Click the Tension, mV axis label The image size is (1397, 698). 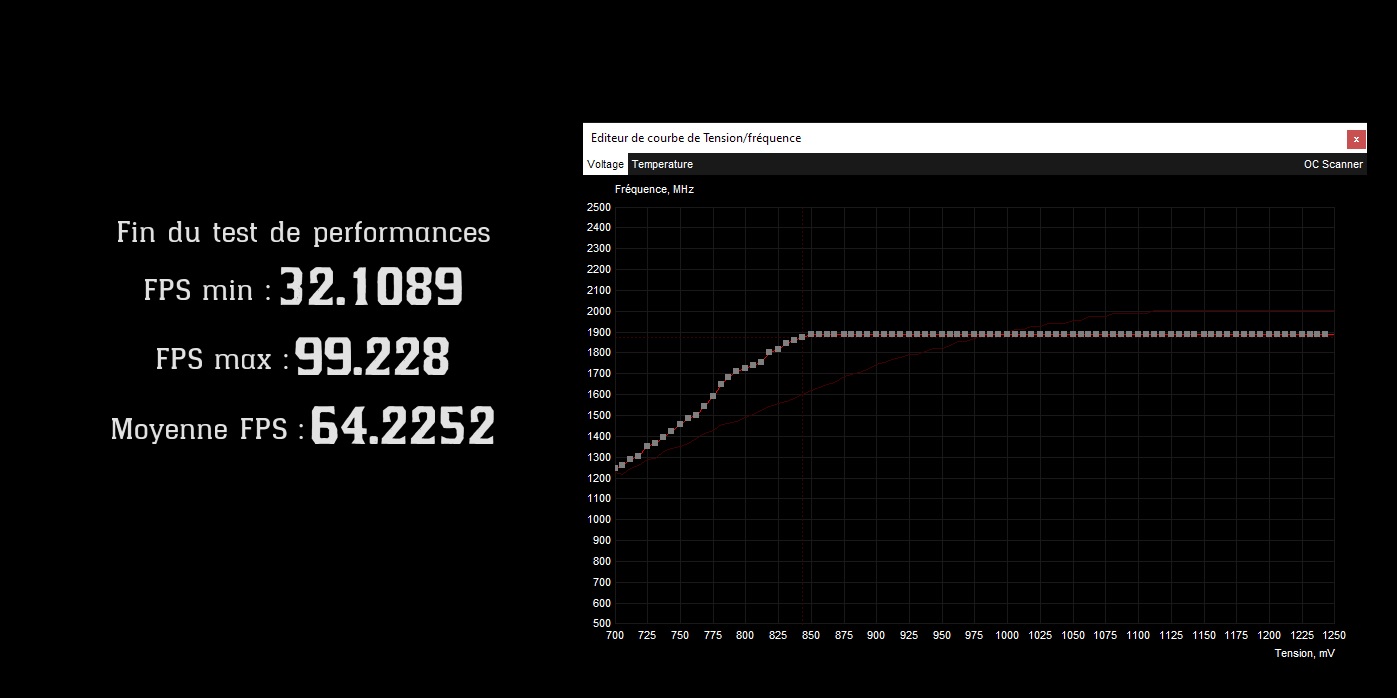point(1304,654)
